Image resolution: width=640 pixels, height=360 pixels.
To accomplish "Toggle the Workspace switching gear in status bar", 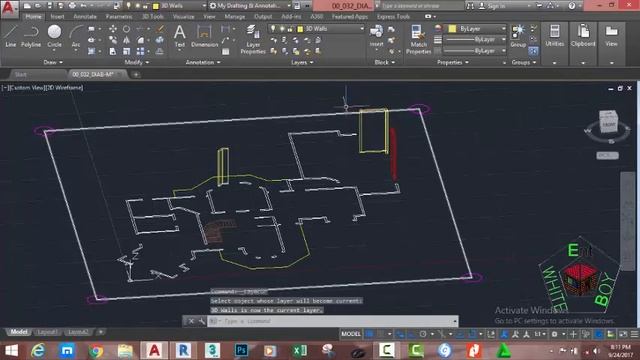I will 554,334.
